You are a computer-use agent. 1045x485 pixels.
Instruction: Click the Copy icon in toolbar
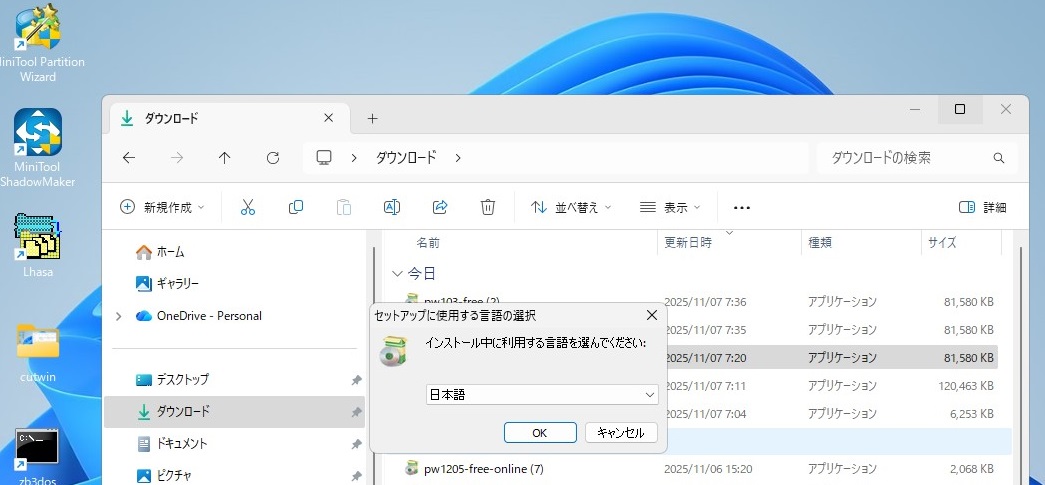tap(296, 207)
